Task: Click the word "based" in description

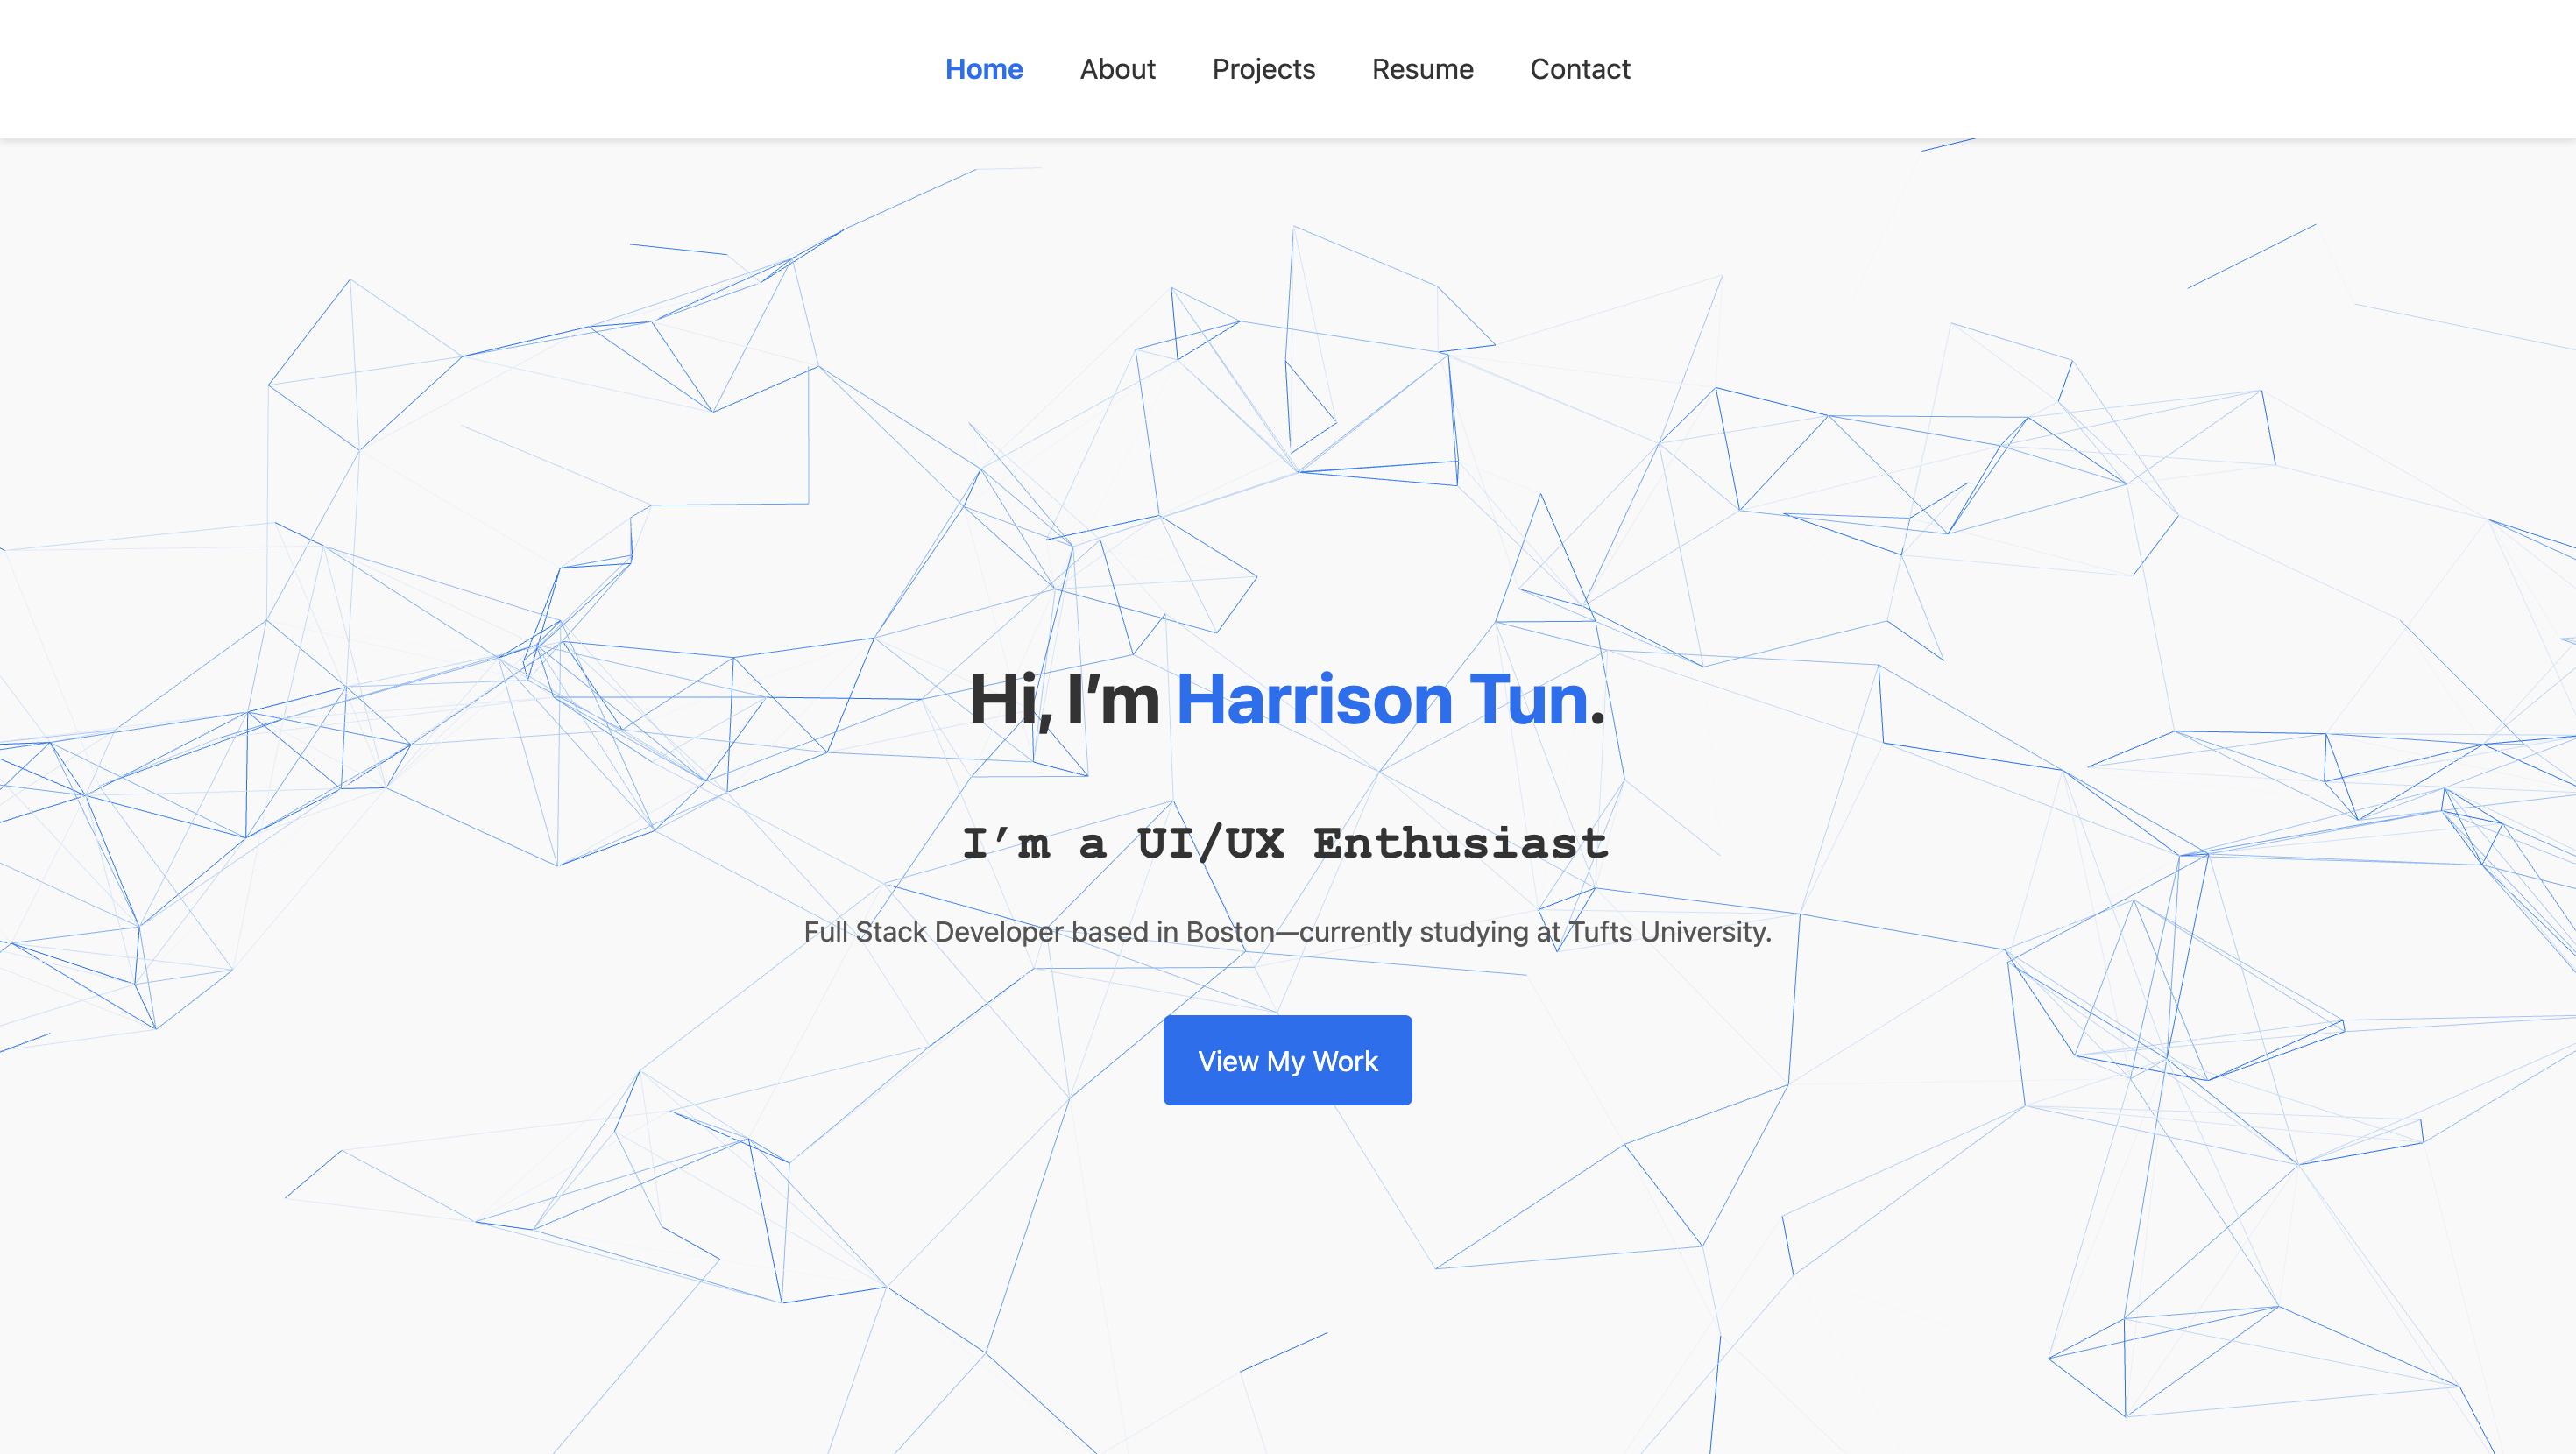Action: pyautogui.click(x=1110, y=932)
